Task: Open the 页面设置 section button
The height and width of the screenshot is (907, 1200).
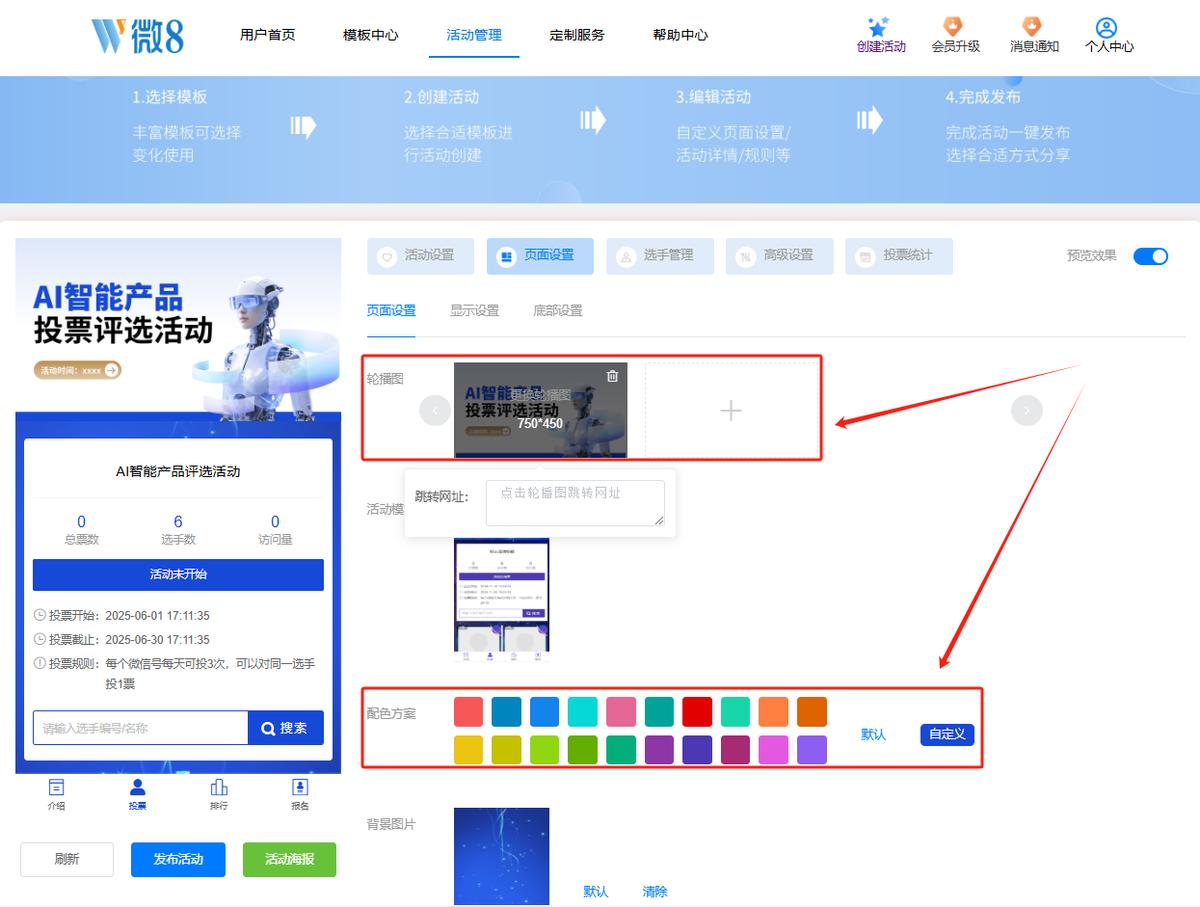Action: pyautogui.click(x=540, y=256)
